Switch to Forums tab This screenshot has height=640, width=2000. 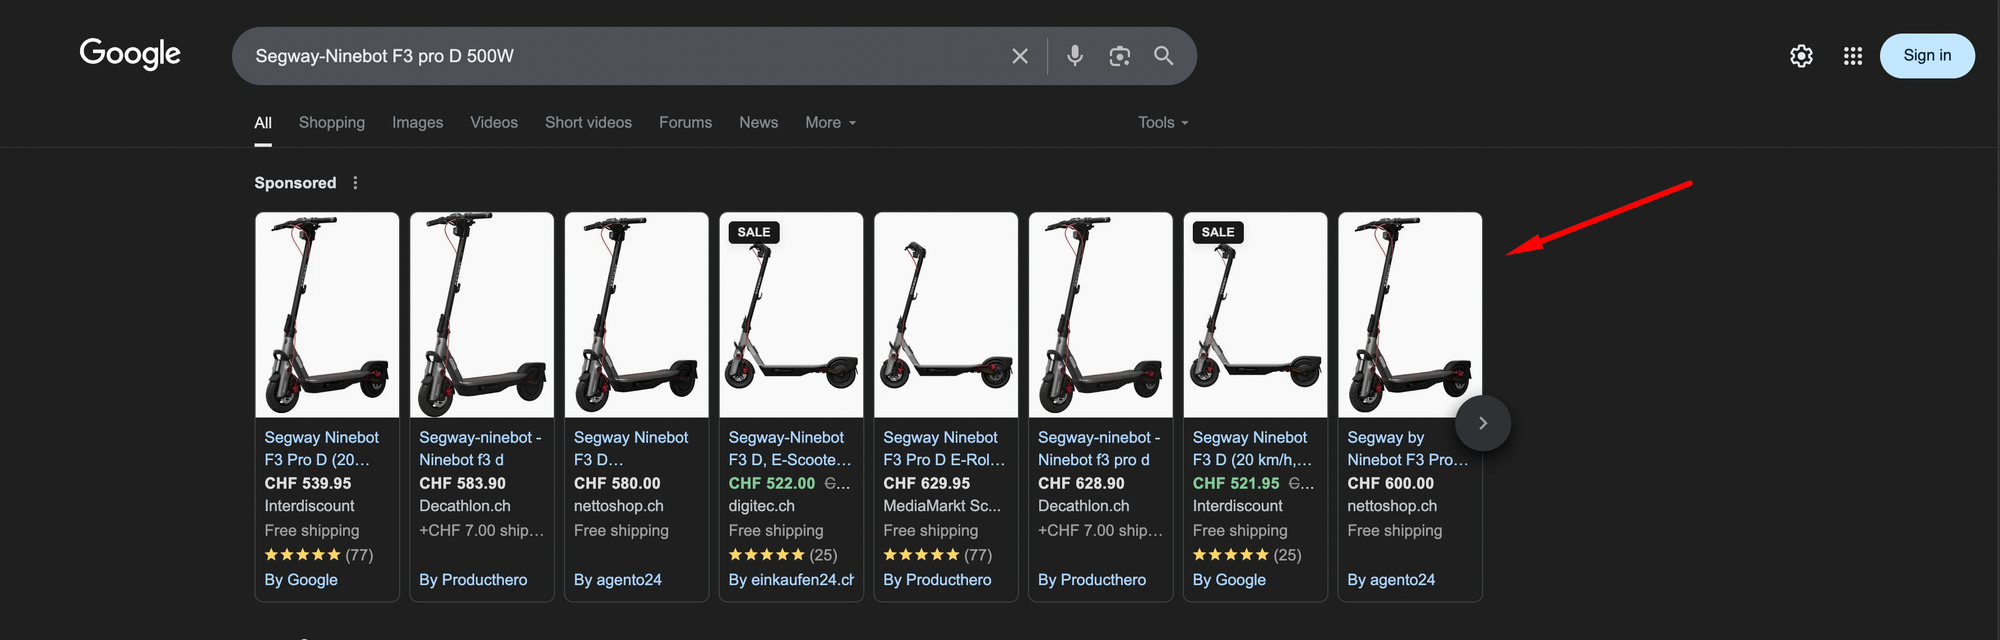pyautogui.click(x=685, y=122)
